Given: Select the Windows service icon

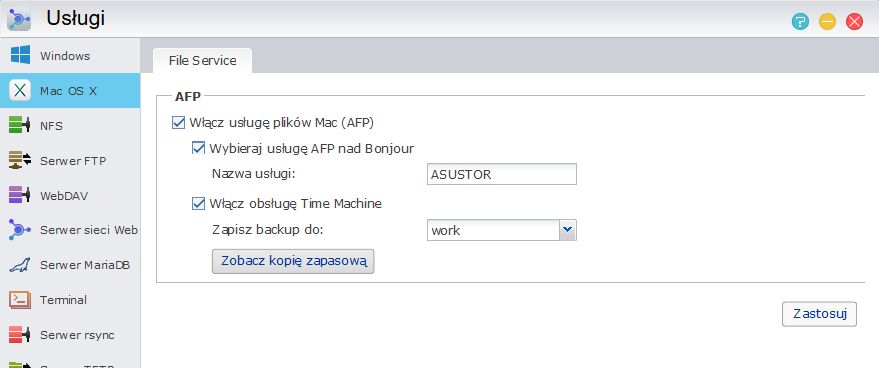Looking at the screenshot, I should pyautogui.click(x=20, y=55).
